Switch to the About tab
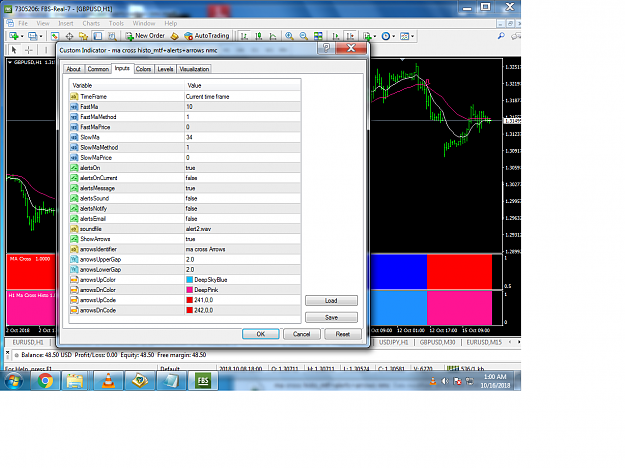This screenshot has width=625, height=468. [x=73, y=69]
